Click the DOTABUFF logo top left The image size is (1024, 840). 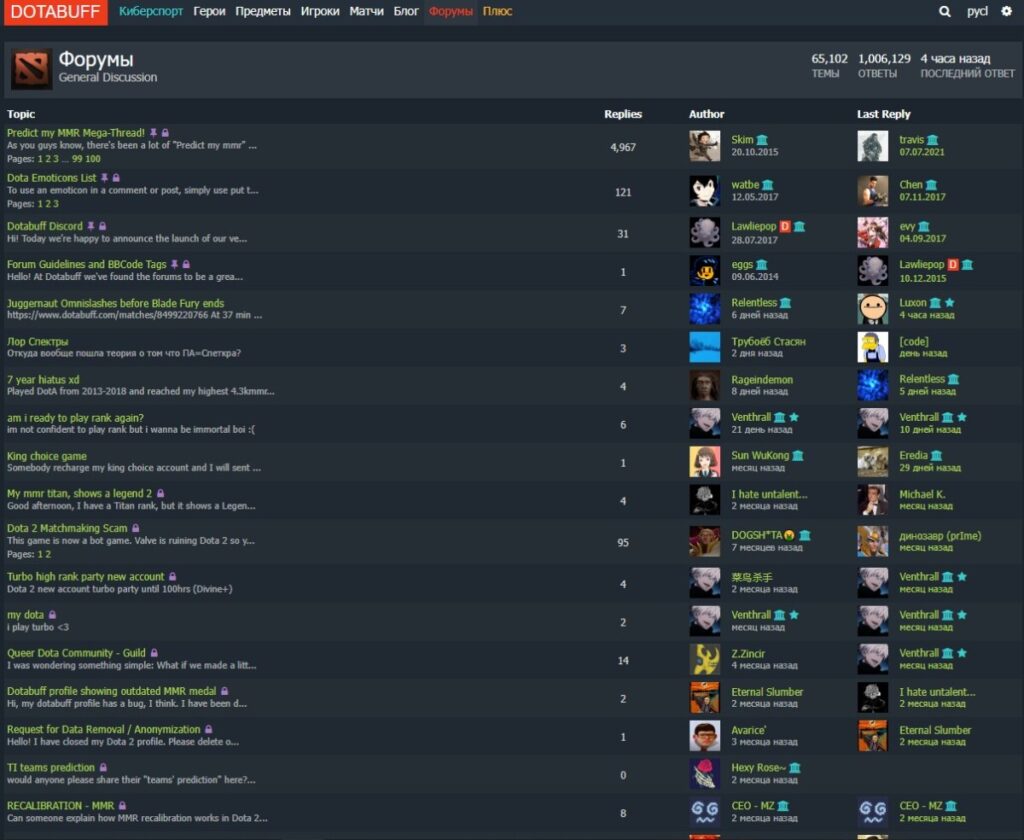click(x=54, y=12)
